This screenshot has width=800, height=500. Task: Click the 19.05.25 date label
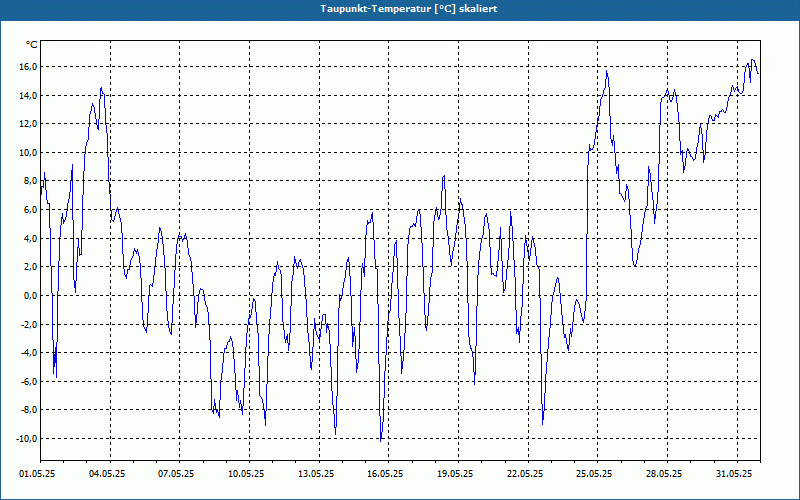point(455,474)
